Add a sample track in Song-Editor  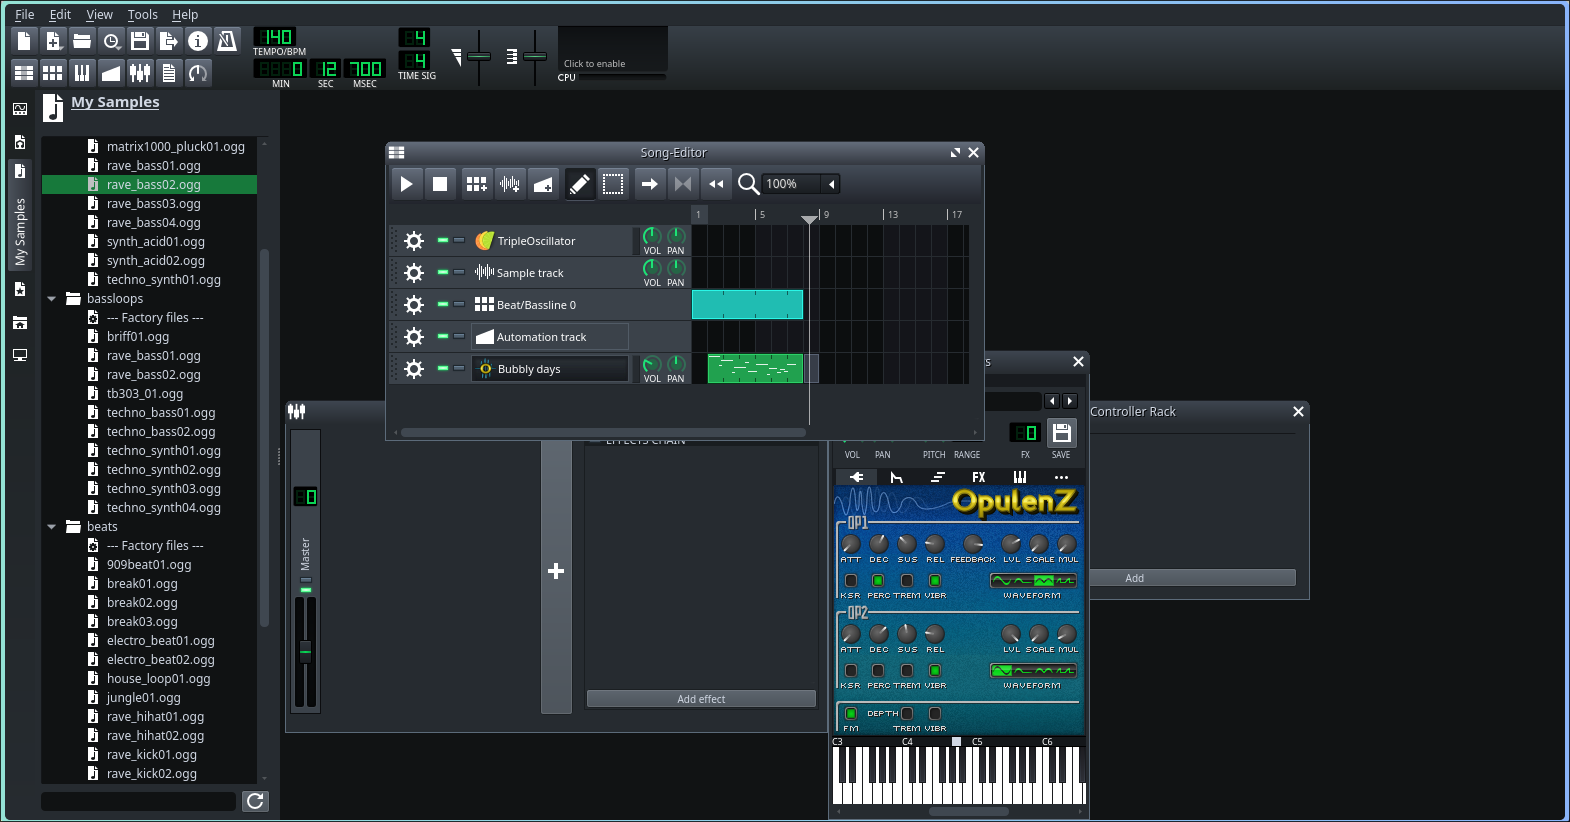[510, 184]
